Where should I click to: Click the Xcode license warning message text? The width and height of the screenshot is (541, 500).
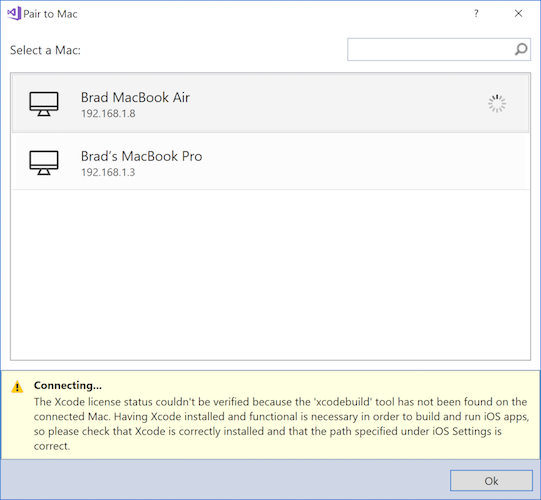[x=281, y=424]
